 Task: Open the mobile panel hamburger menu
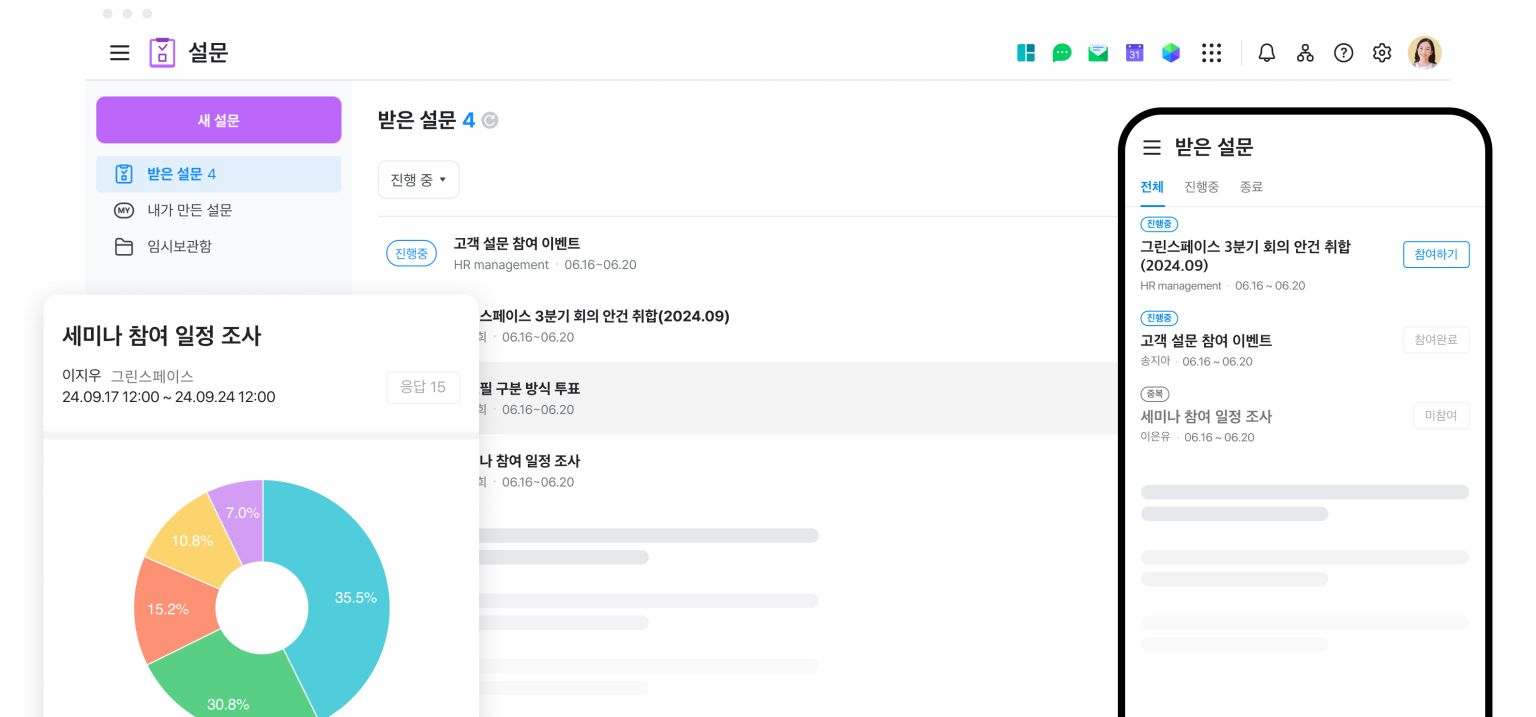(1152, 148)
